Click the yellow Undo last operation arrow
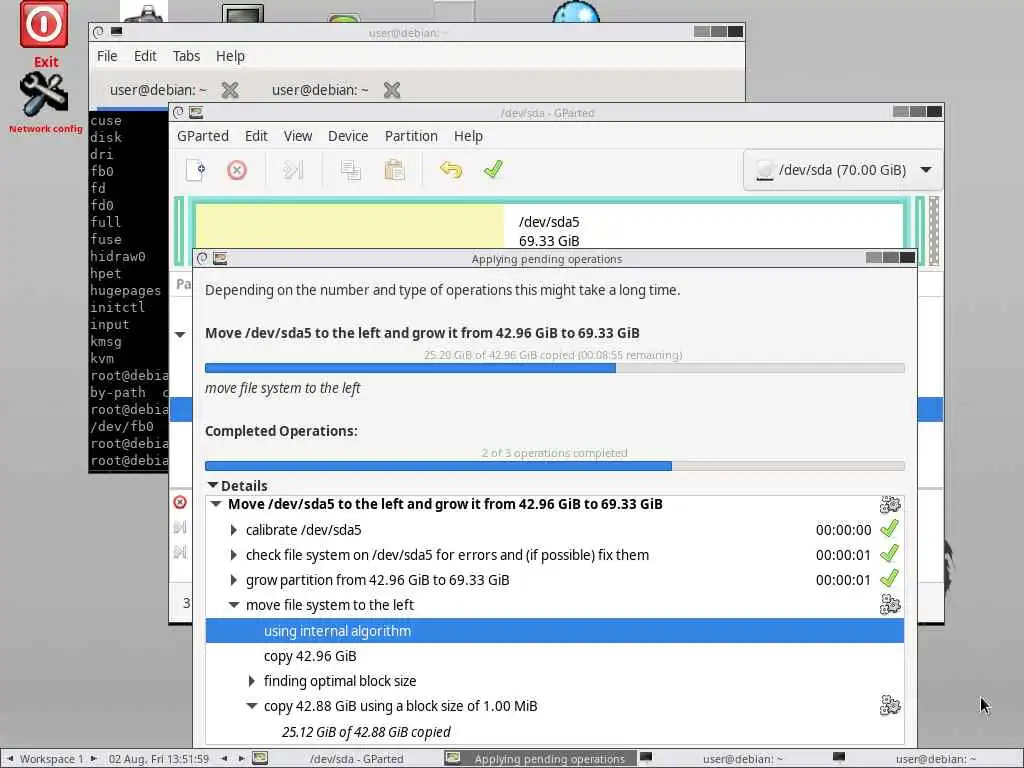 (x=451, y=170)
